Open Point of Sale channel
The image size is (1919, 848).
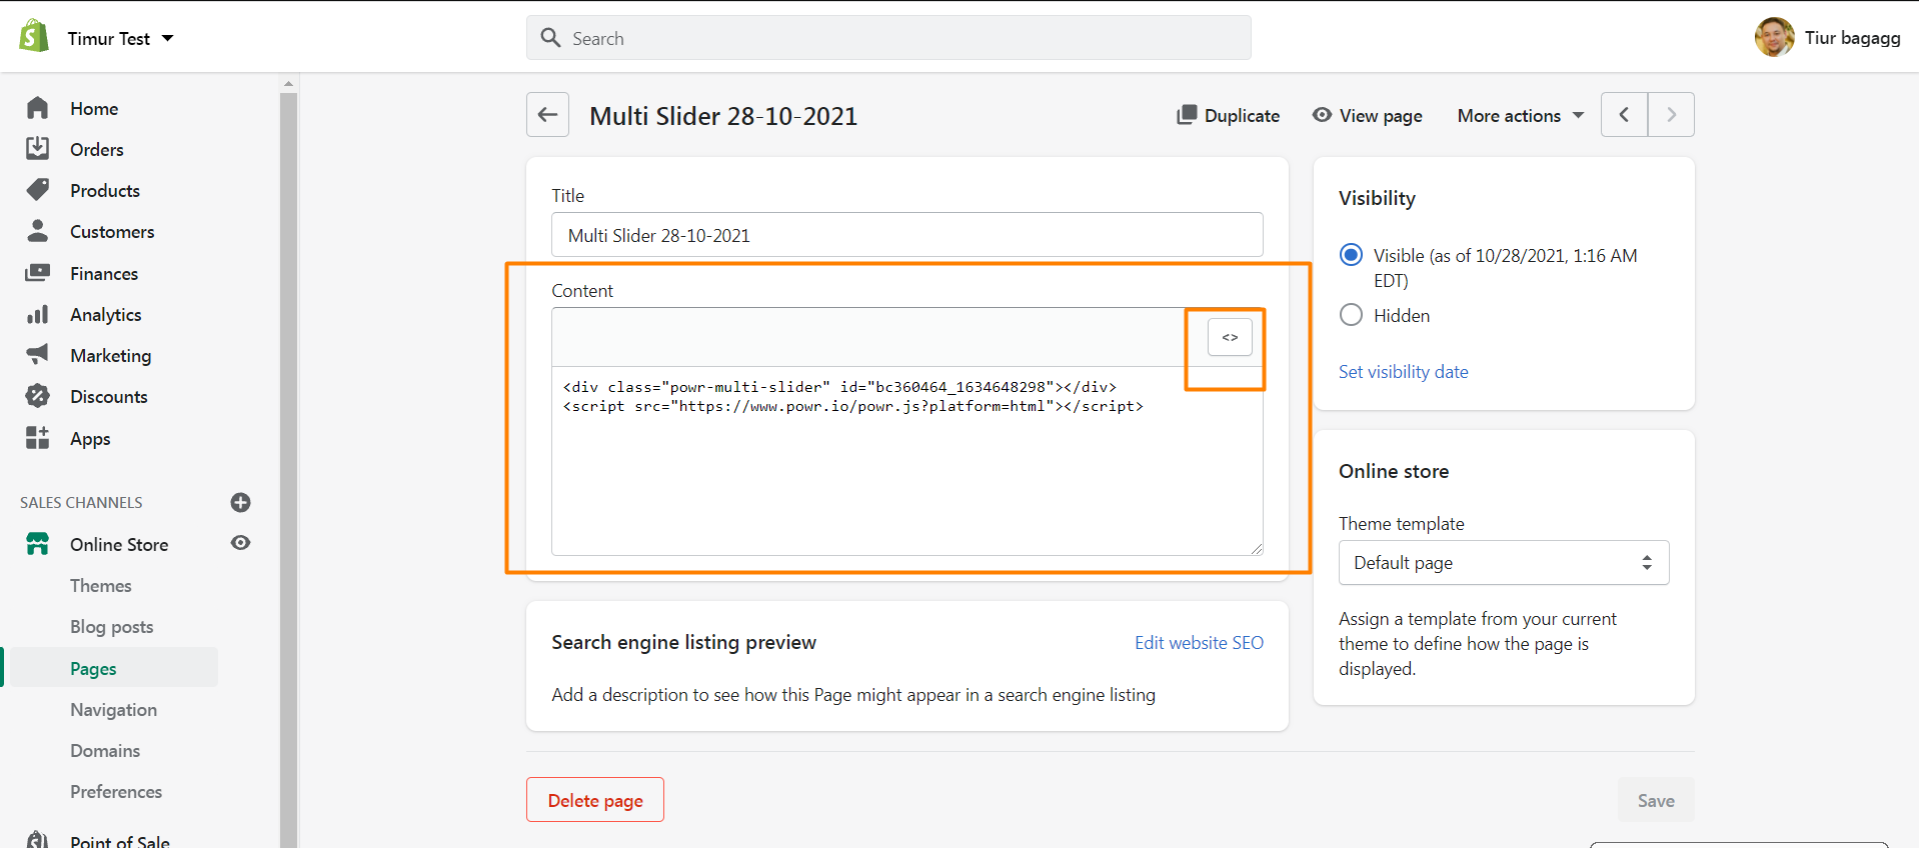coord(120,841)
